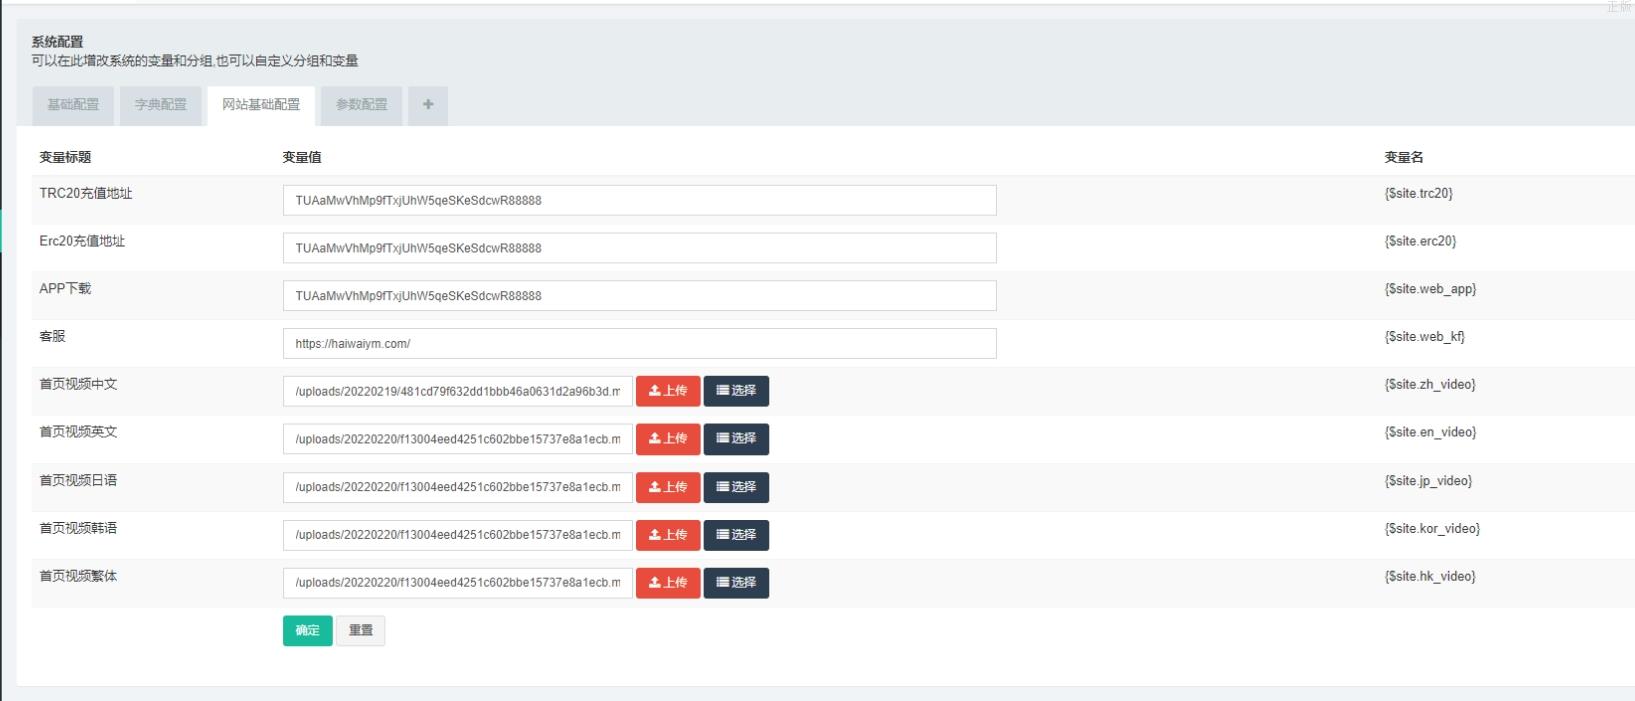Open the 字典配置 tab
Image resolution: width=1635 pixels, height=701 pixels.
click(161, 105)
